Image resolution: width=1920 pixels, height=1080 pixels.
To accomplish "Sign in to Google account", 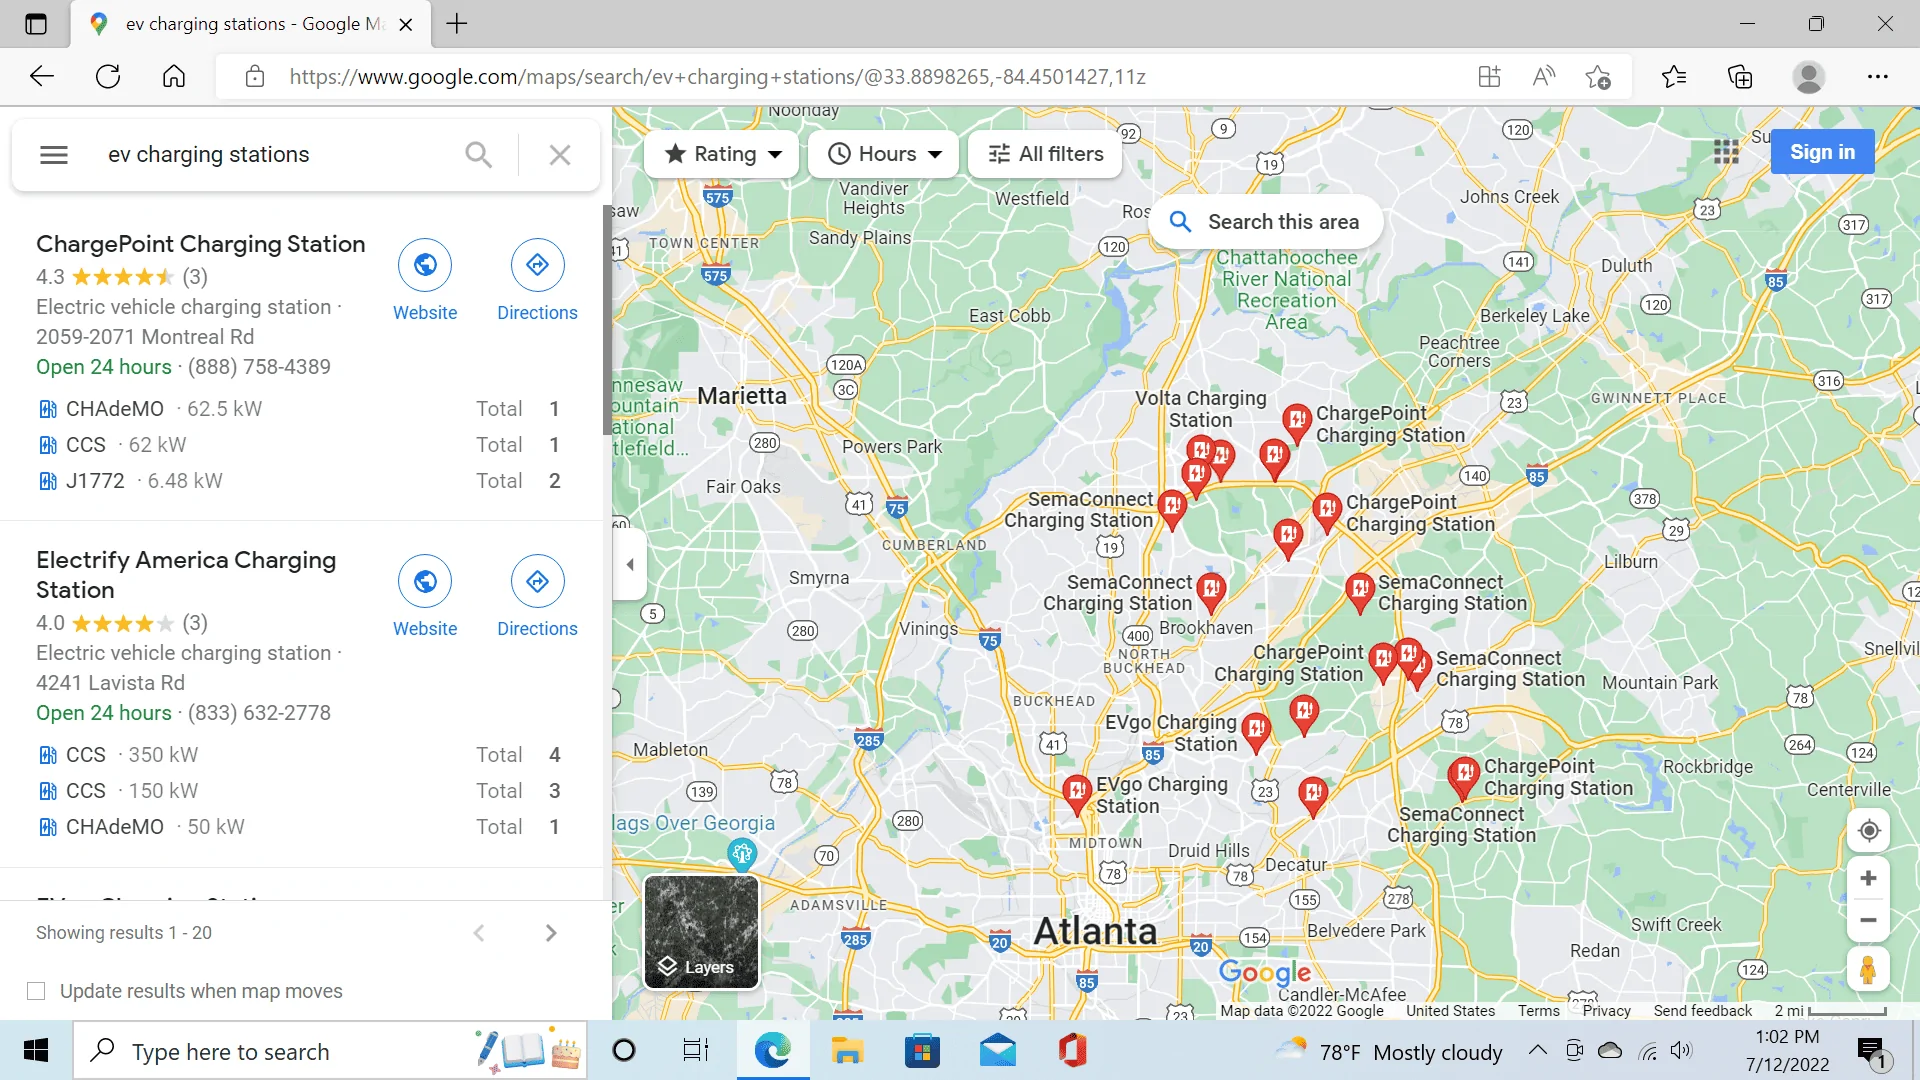I will click(1822, 152).
